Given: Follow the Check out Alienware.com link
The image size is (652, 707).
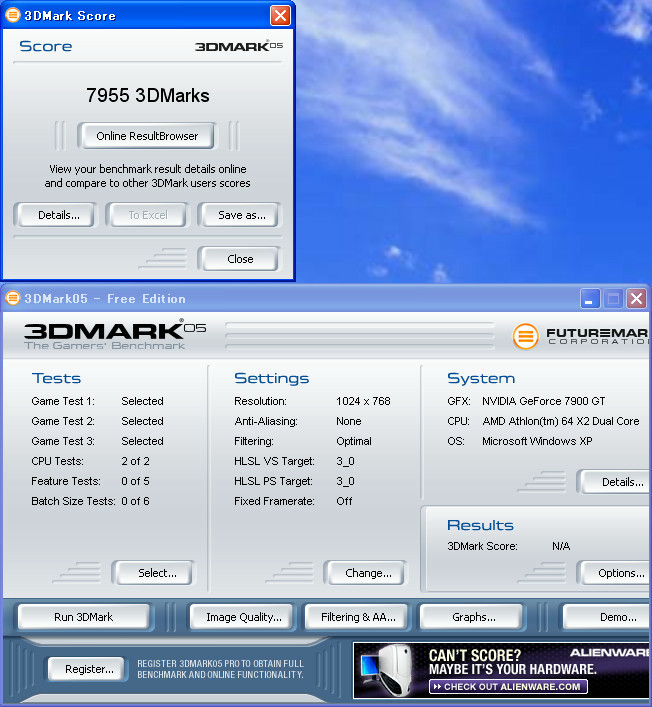Looking at the screenshot, I should 508,686.
